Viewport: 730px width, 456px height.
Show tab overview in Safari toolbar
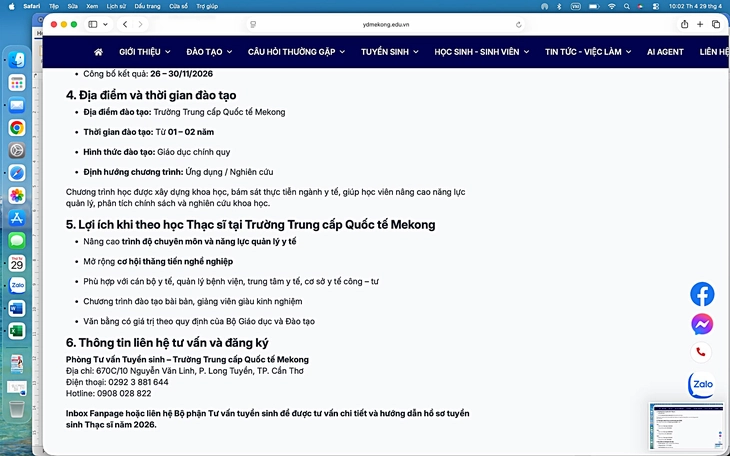pyautogui.click(x=716, y=24)
